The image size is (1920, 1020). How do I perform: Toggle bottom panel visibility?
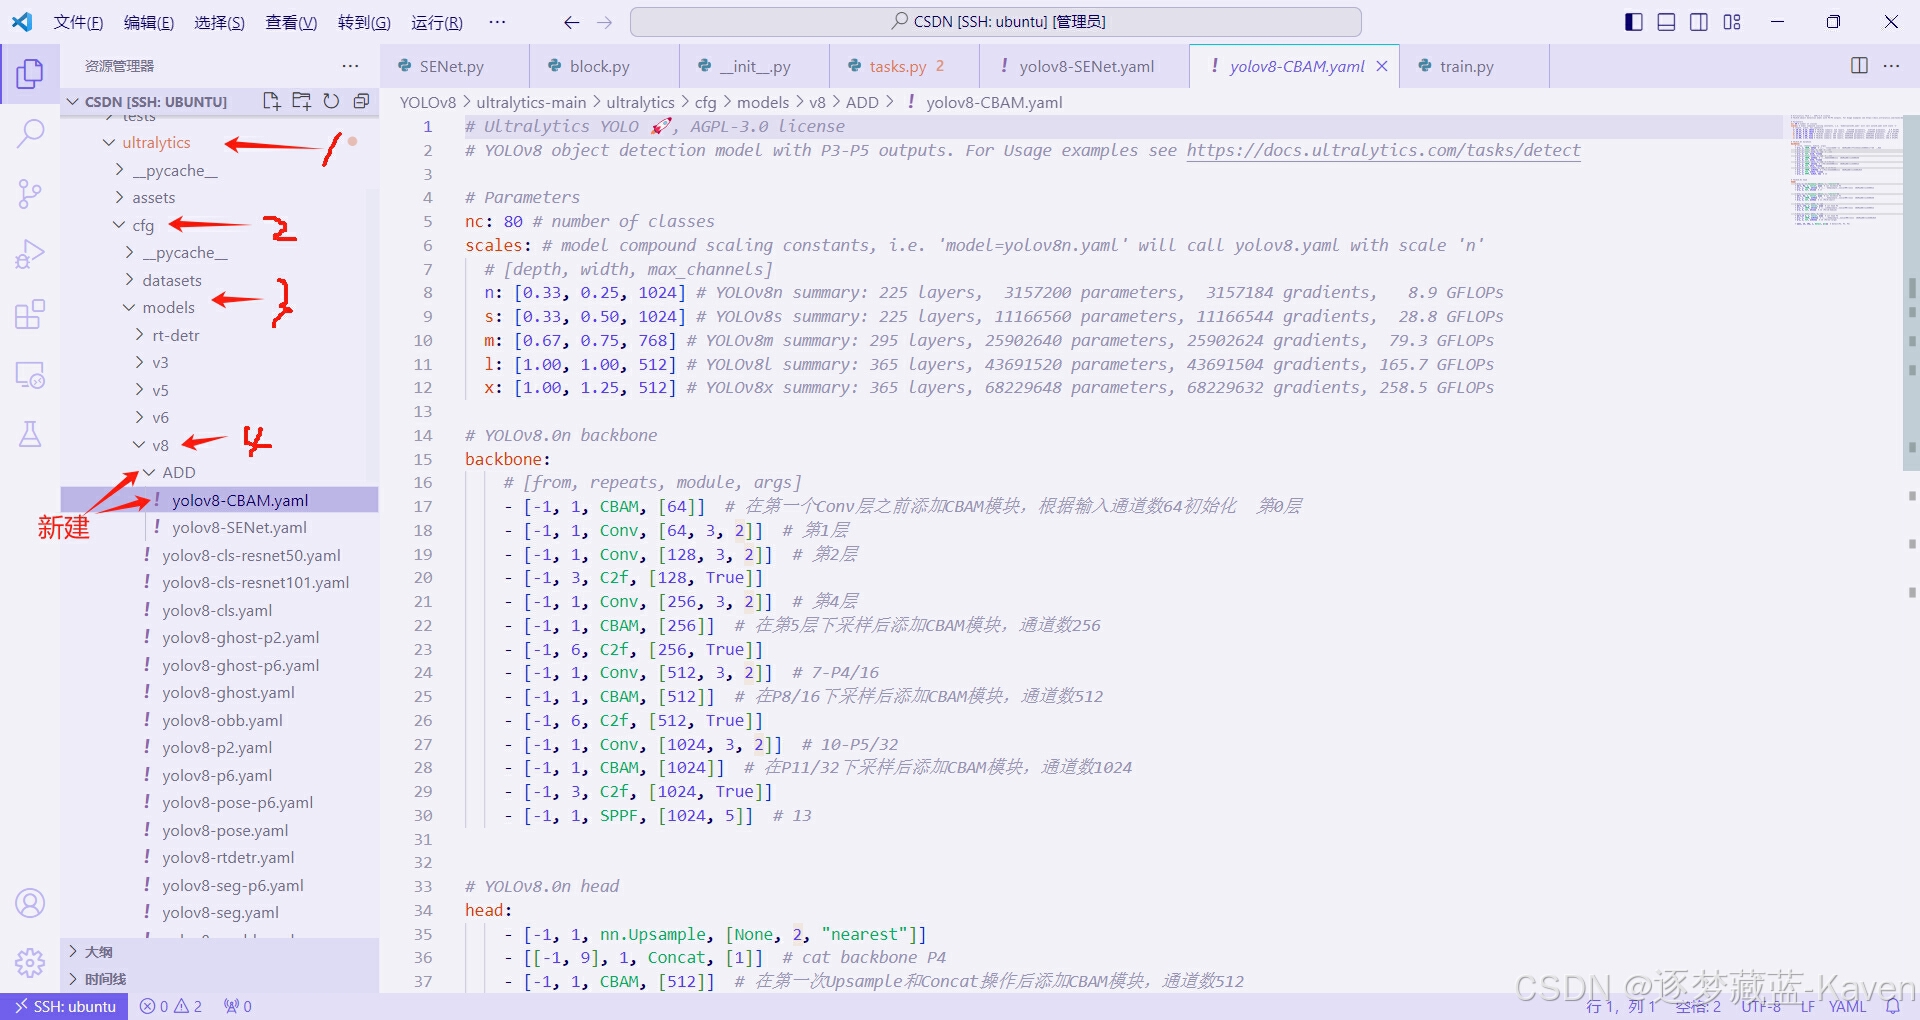coord(1666,22)
